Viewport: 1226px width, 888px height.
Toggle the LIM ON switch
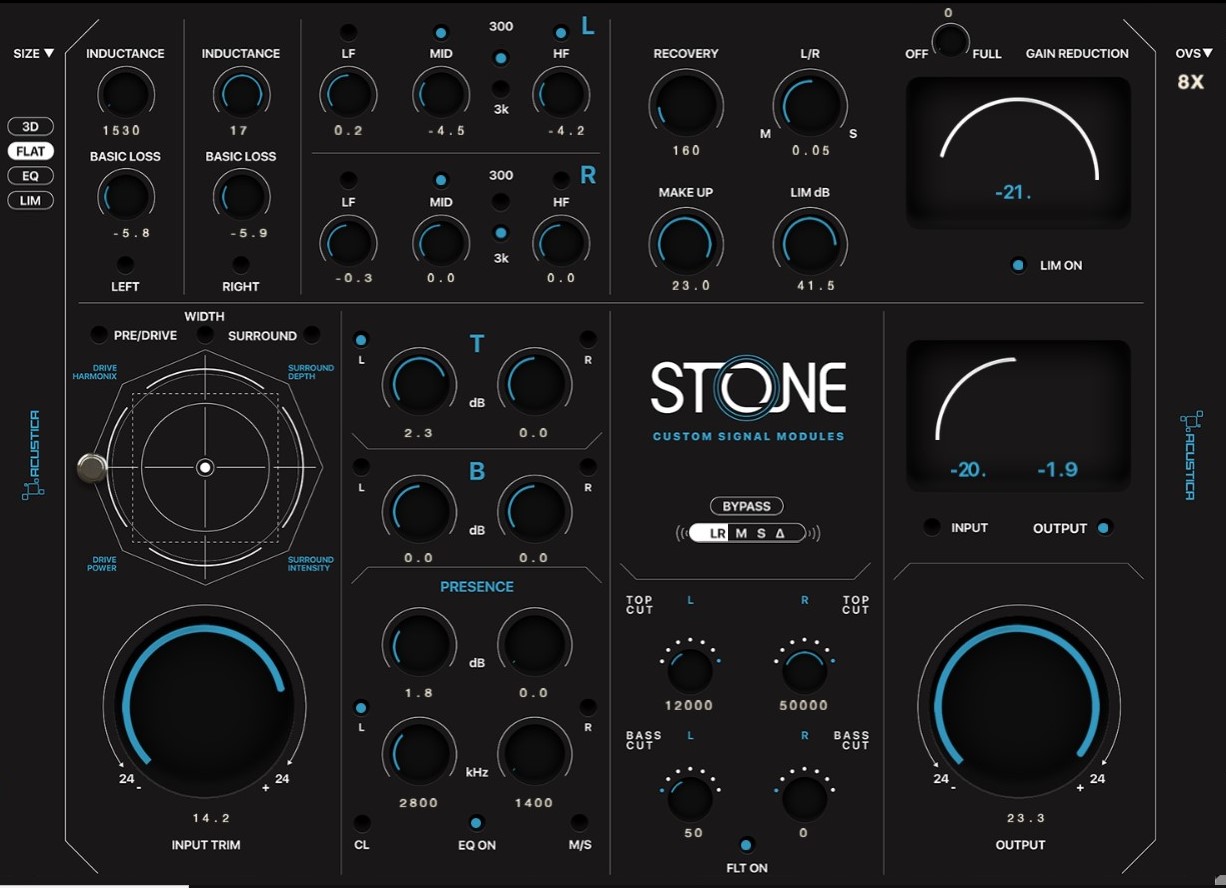(x=1018, y=266)
